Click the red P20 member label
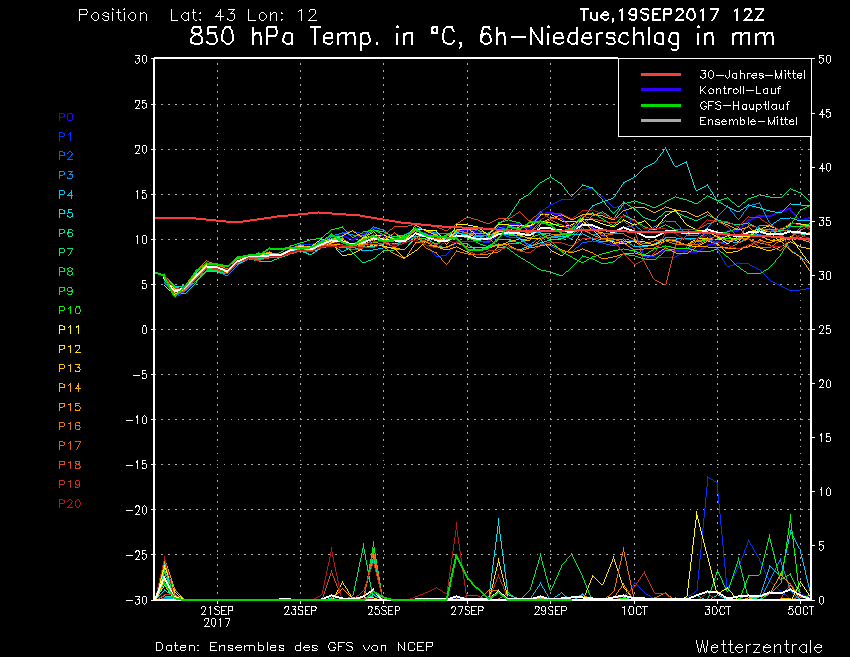850x657 pixels. coord(70,503)
